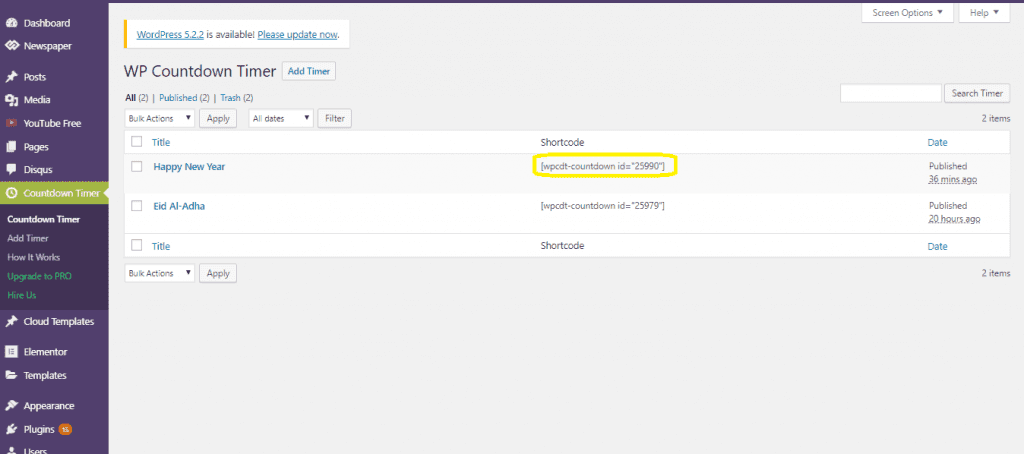Click the Cloud Templates pin icon

[x=11, y=321]
